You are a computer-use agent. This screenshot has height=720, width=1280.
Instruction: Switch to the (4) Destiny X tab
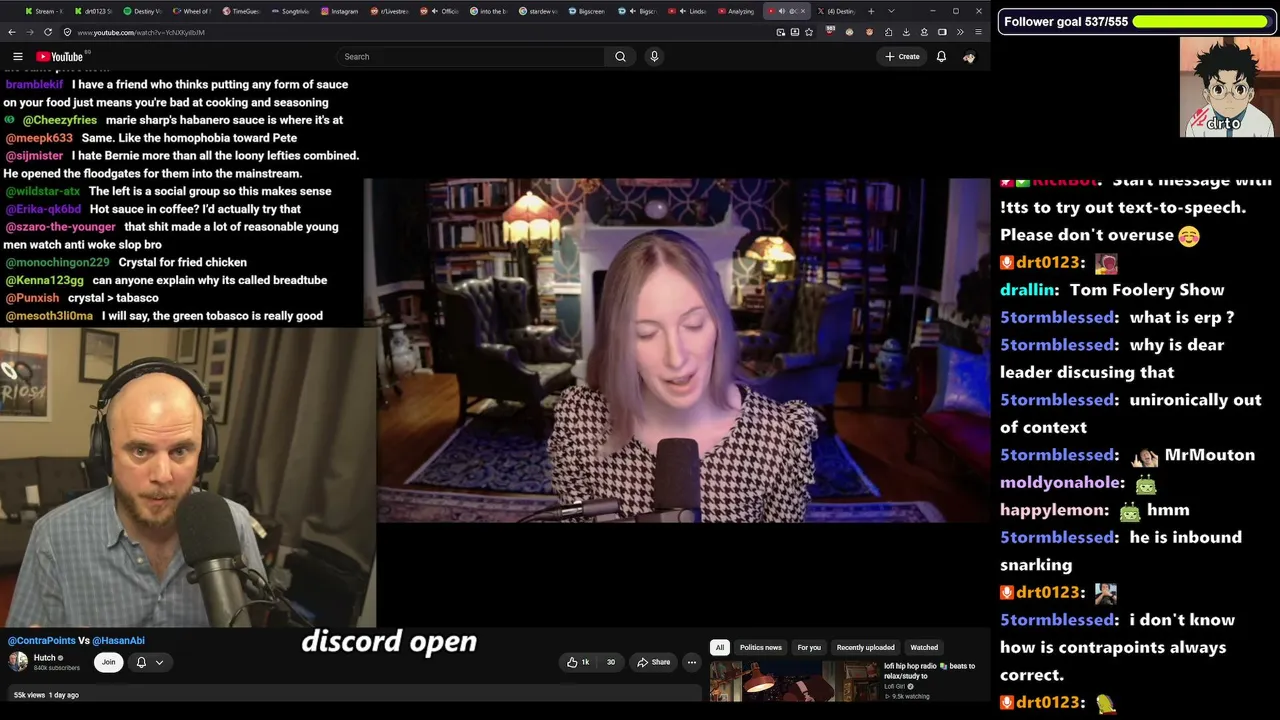836,11
